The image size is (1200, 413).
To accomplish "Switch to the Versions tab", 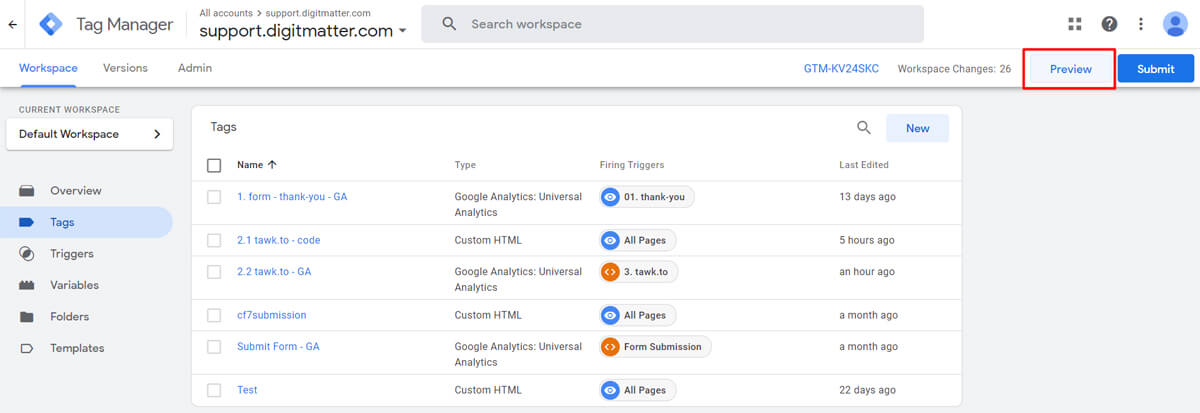I will 125,68.
